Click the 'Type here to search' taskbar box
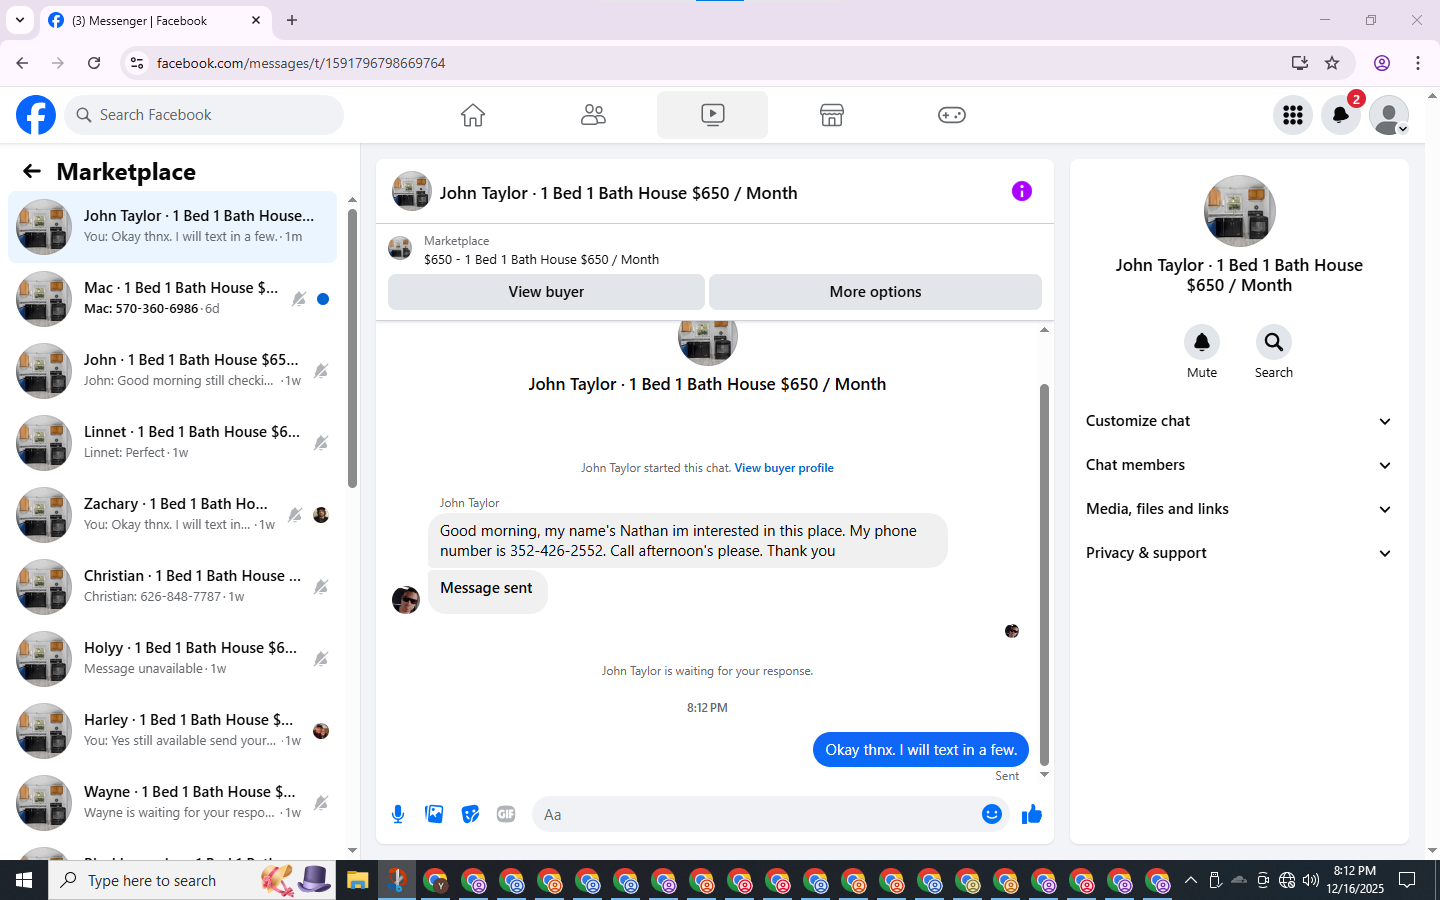Screen dimensions: 1440x900 tap(192, 880)
